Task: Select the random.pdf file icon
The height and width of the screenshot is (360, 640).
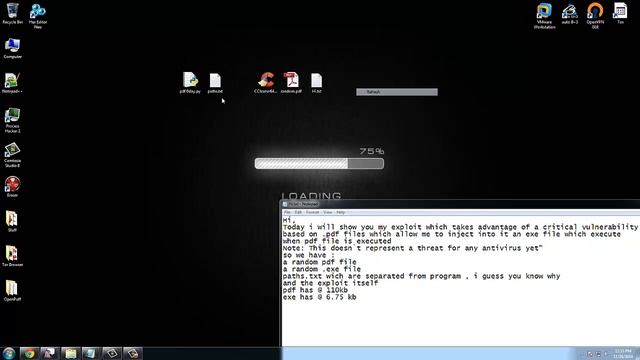Action: point(291,82)
